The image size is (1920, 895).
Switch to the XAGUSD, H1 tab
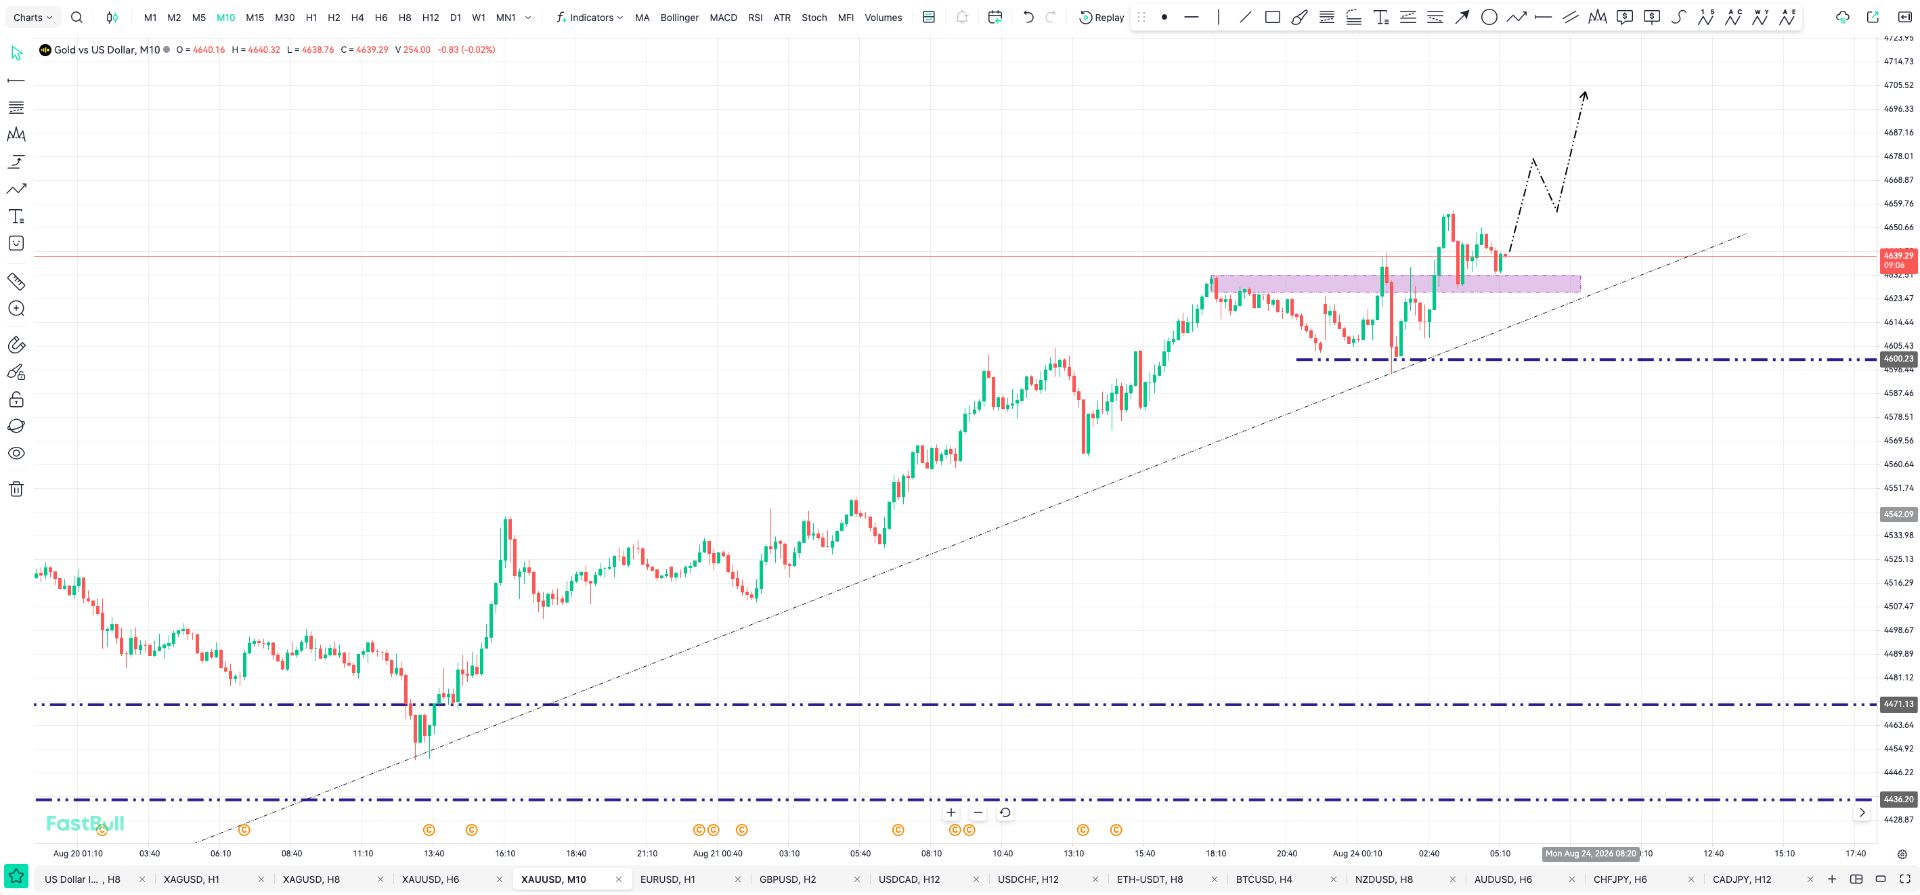tap(191, 880)
